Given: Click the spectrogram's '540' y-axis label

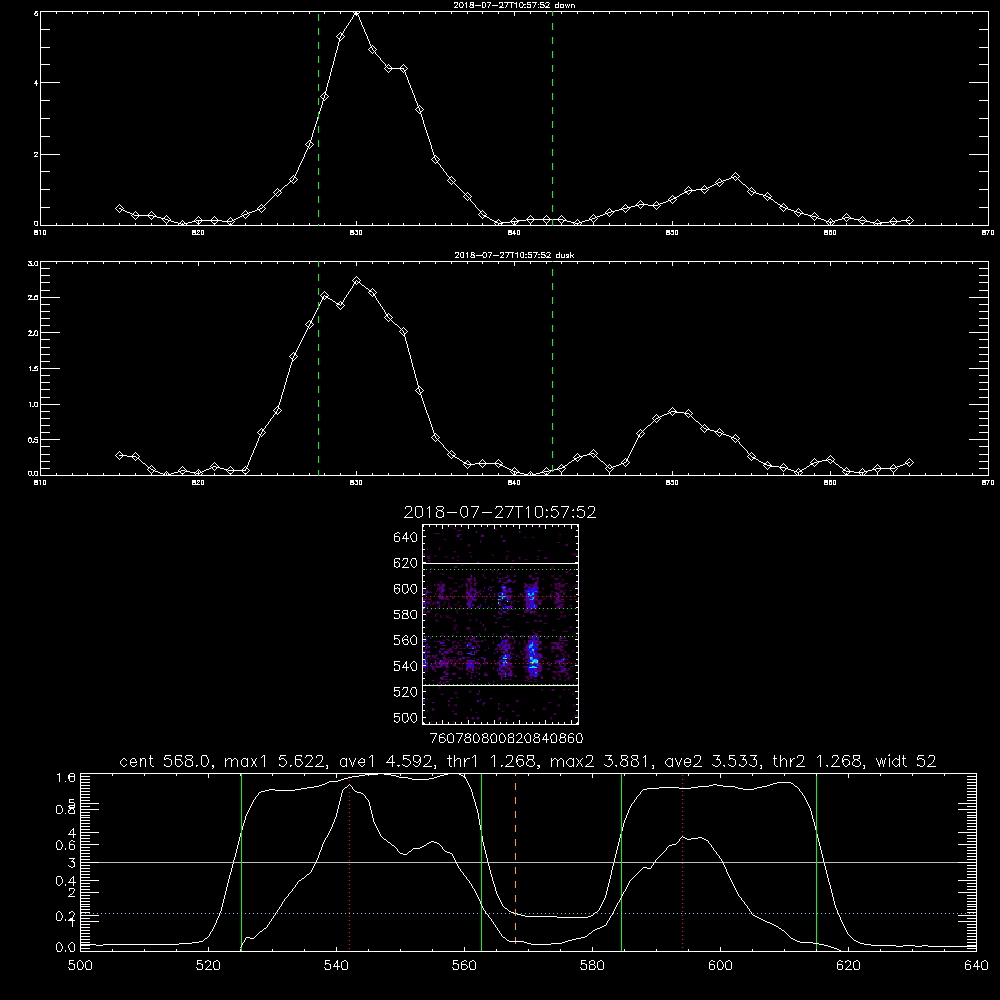Looking at the screenshot, I should 406,666.
